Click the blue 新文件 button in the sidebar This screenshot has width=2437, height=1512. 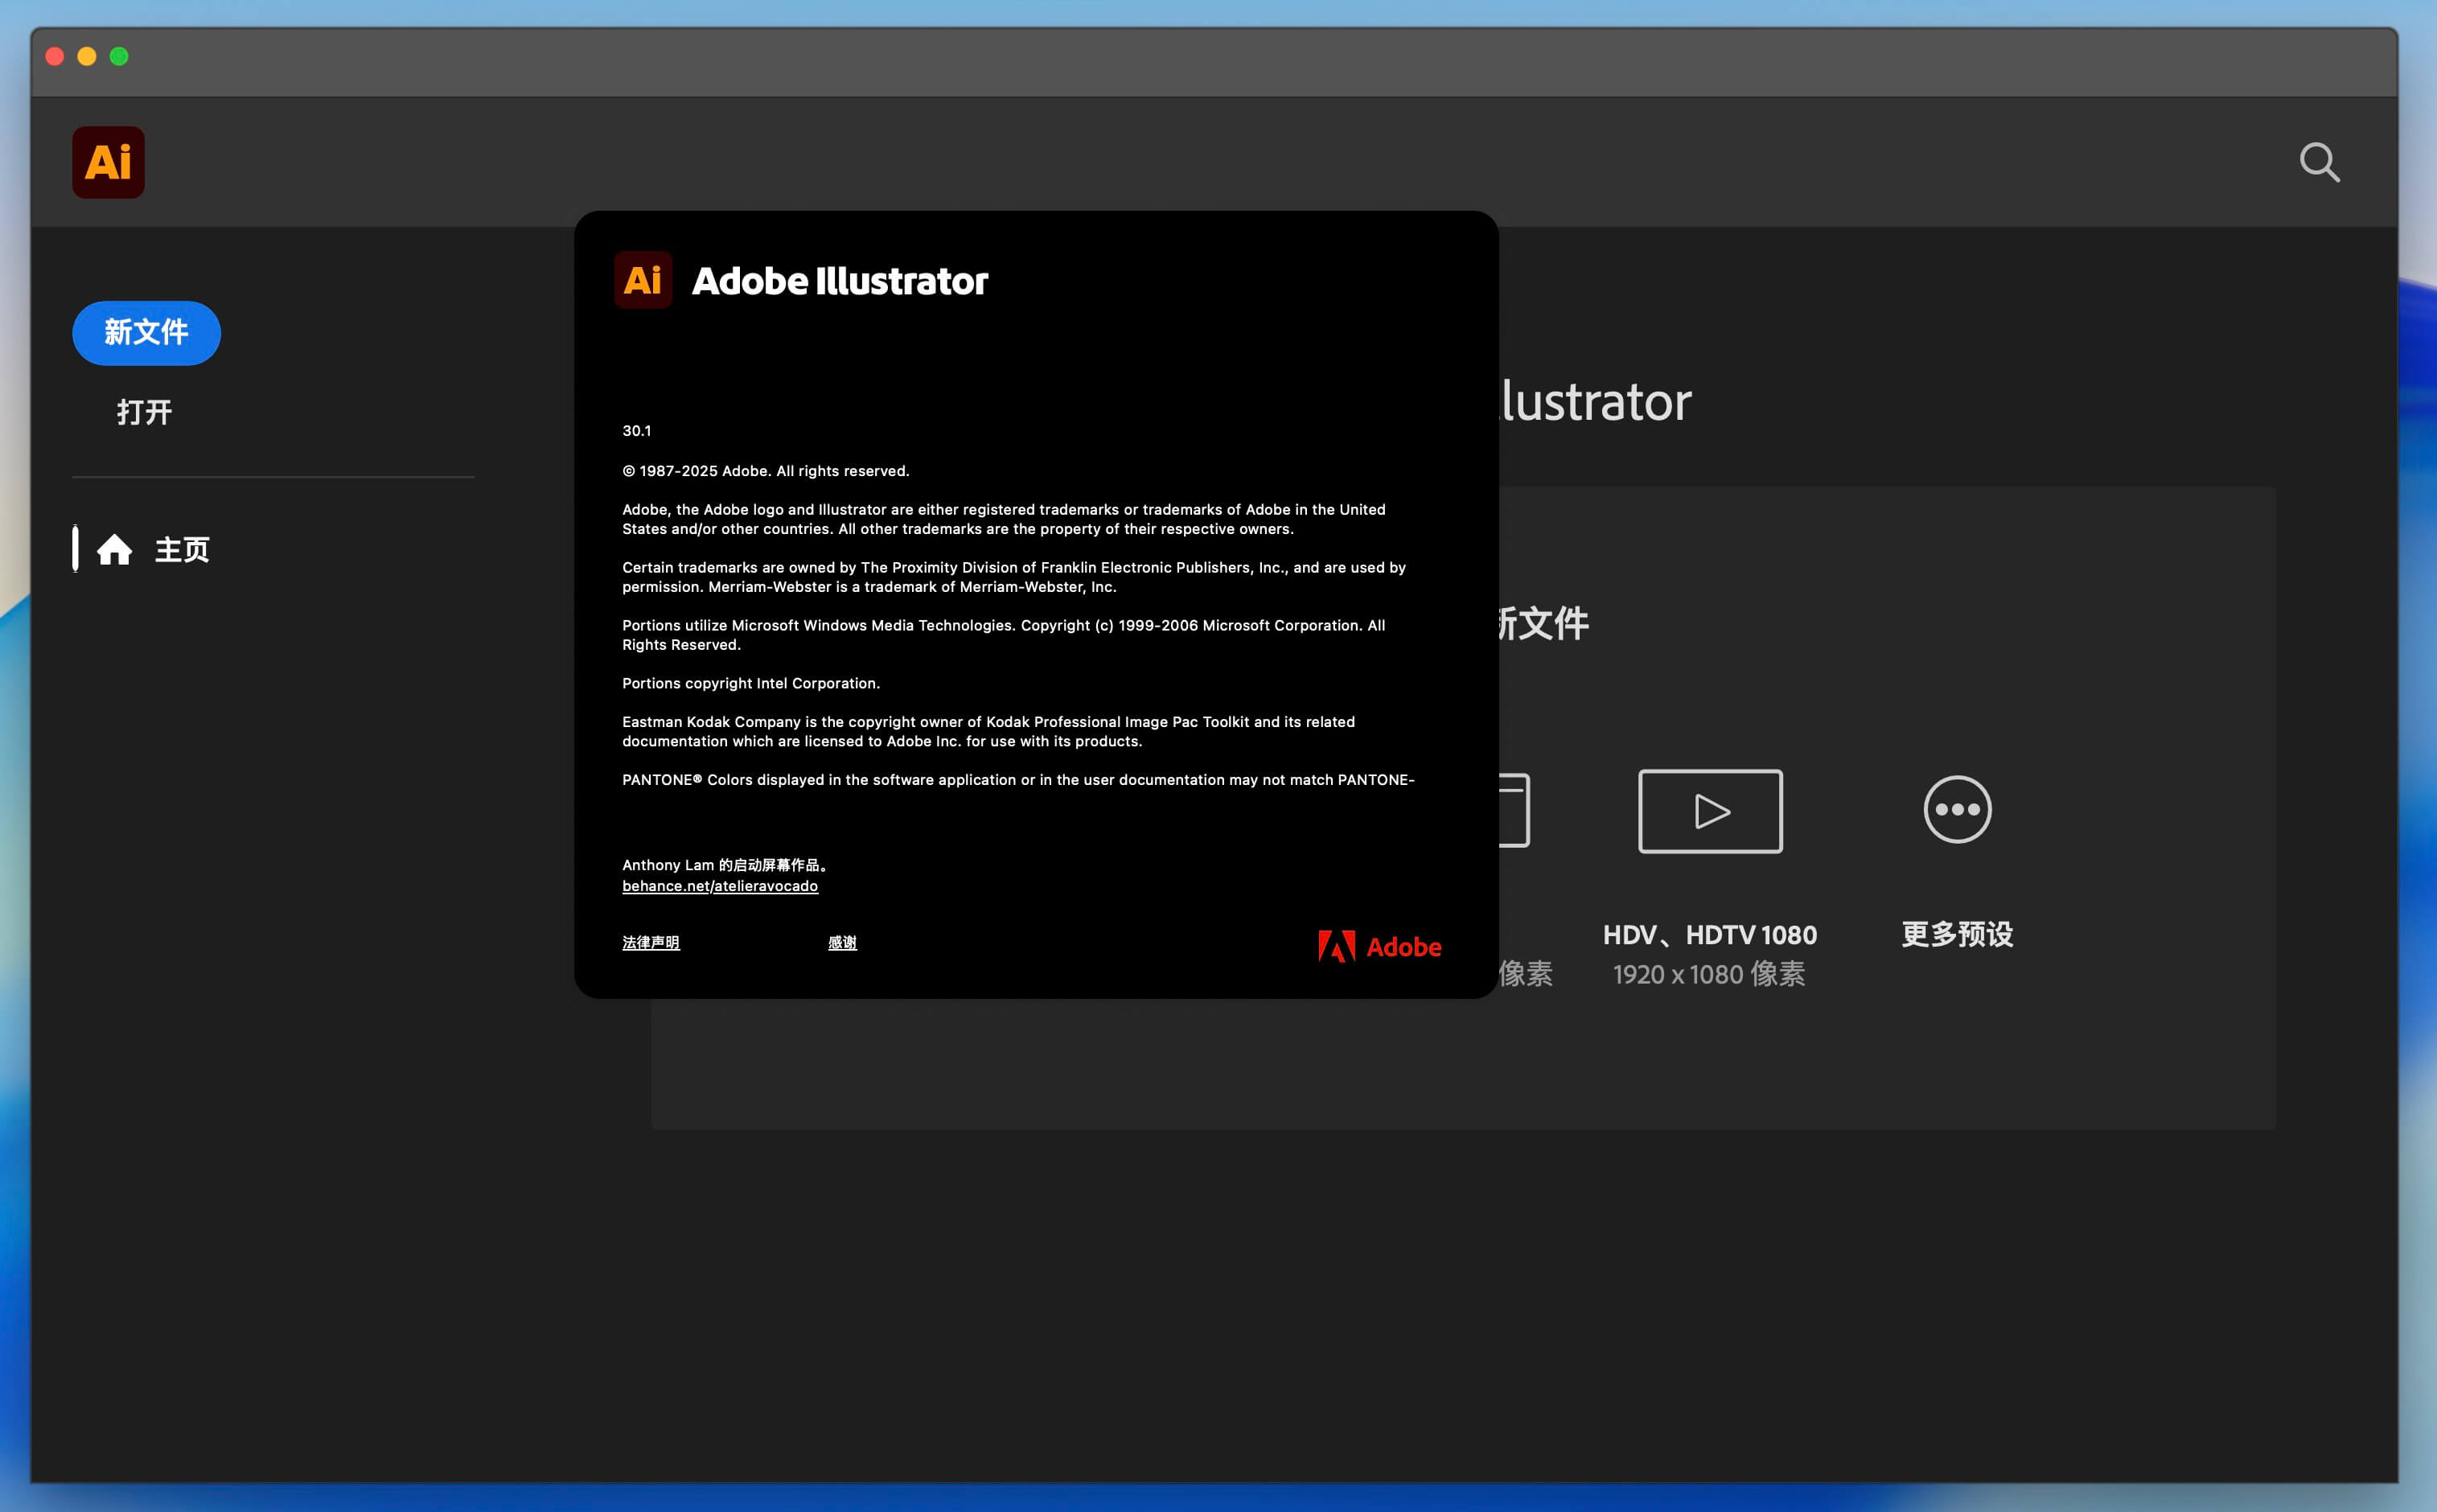(146, 332)
